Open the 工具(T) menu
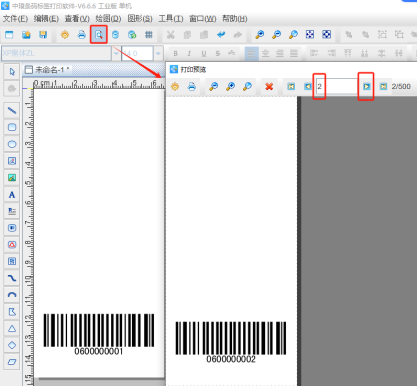 click(171, 19)
